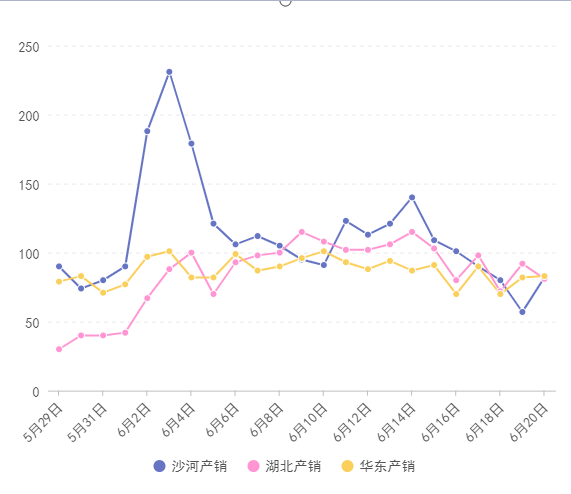This screenshot has height=494, width=571.
Task: Select the lowest pink point at 5月29日
Action: 59,349
